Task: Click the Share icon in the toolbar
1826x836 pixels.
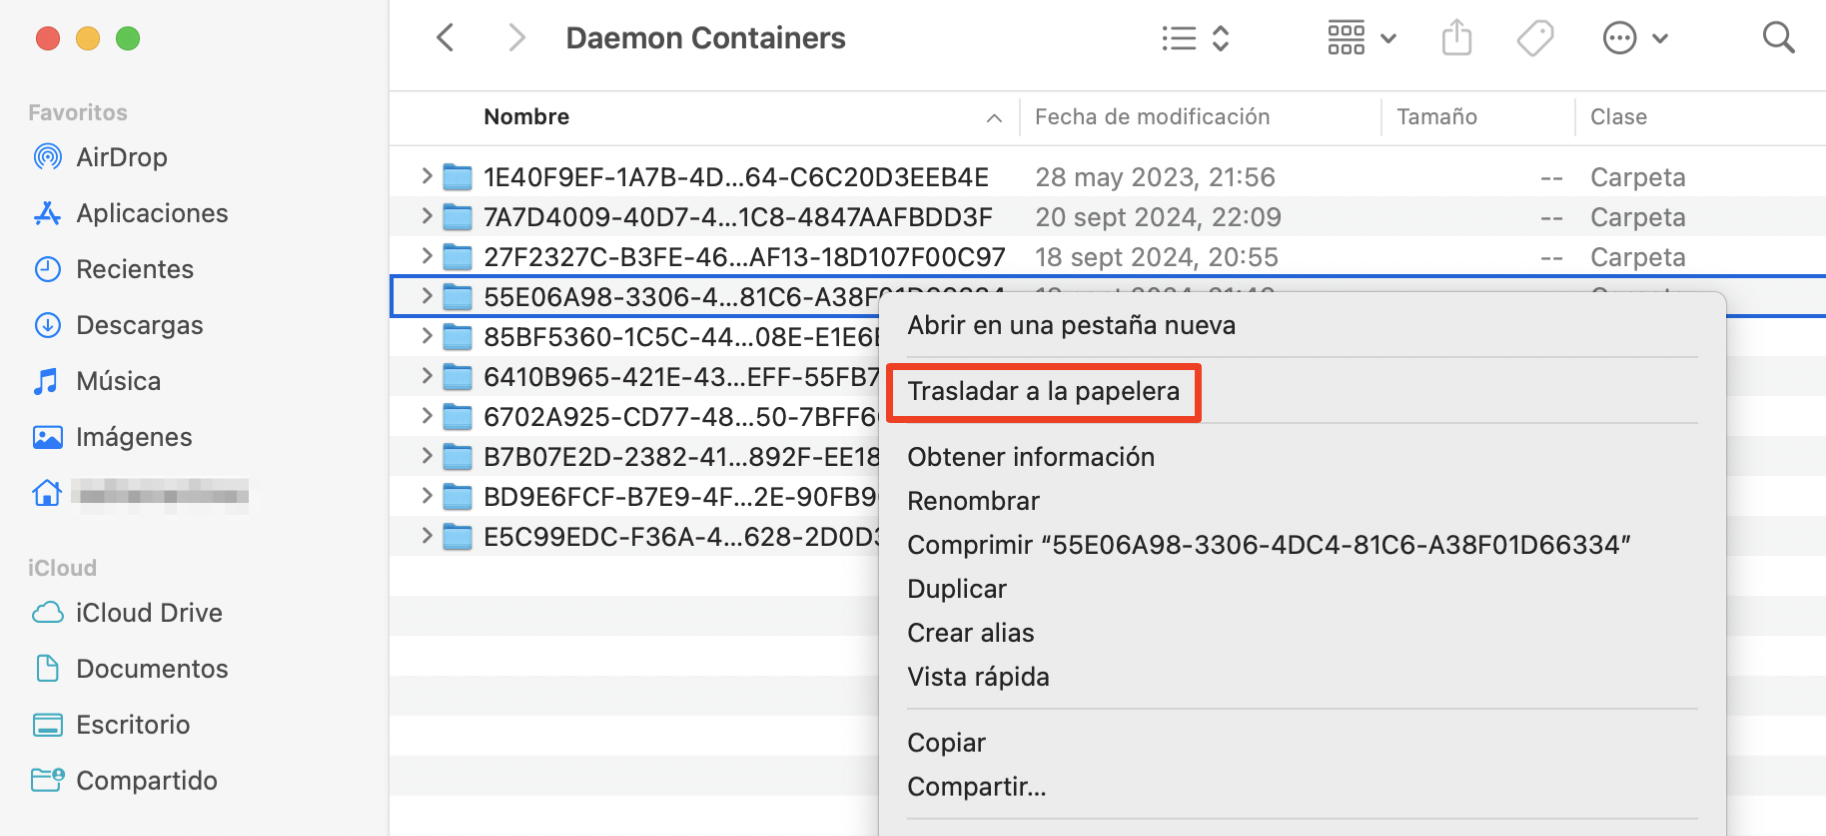Action: click(x=1456, y=37)
